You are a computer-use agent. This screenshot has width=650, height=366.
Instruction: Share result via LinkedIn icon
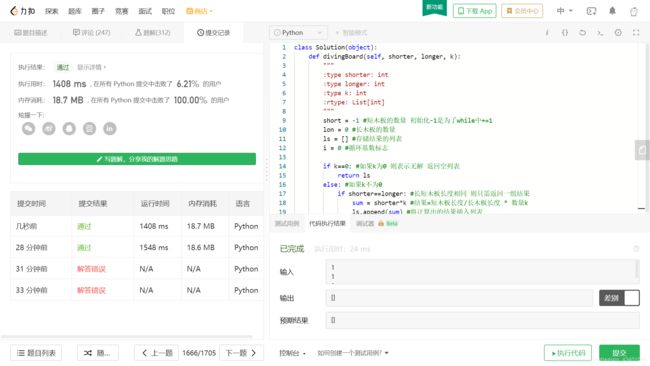click(110, 128)
